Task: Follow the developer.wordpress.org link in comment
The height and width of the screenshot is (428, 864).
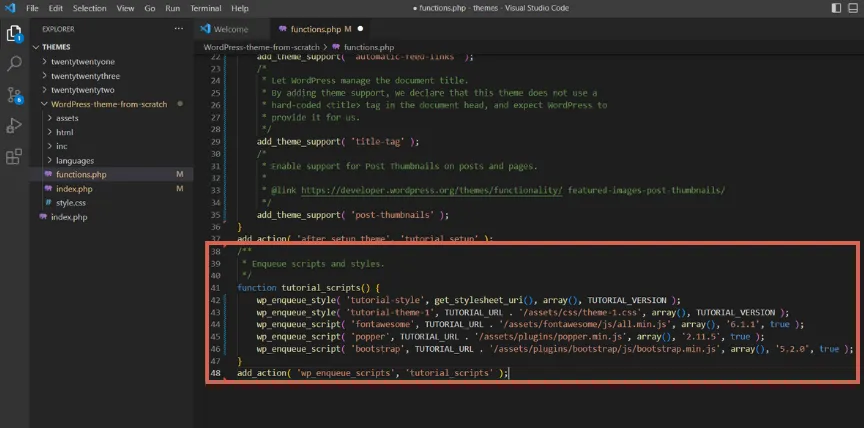Action: tap(432, 191)
